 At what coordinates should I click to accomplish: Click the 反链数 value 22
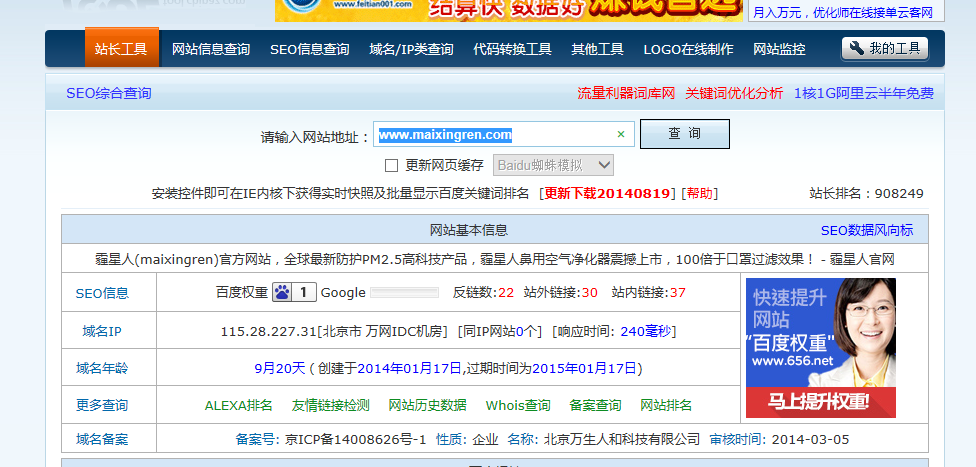[x=506, y=293]
